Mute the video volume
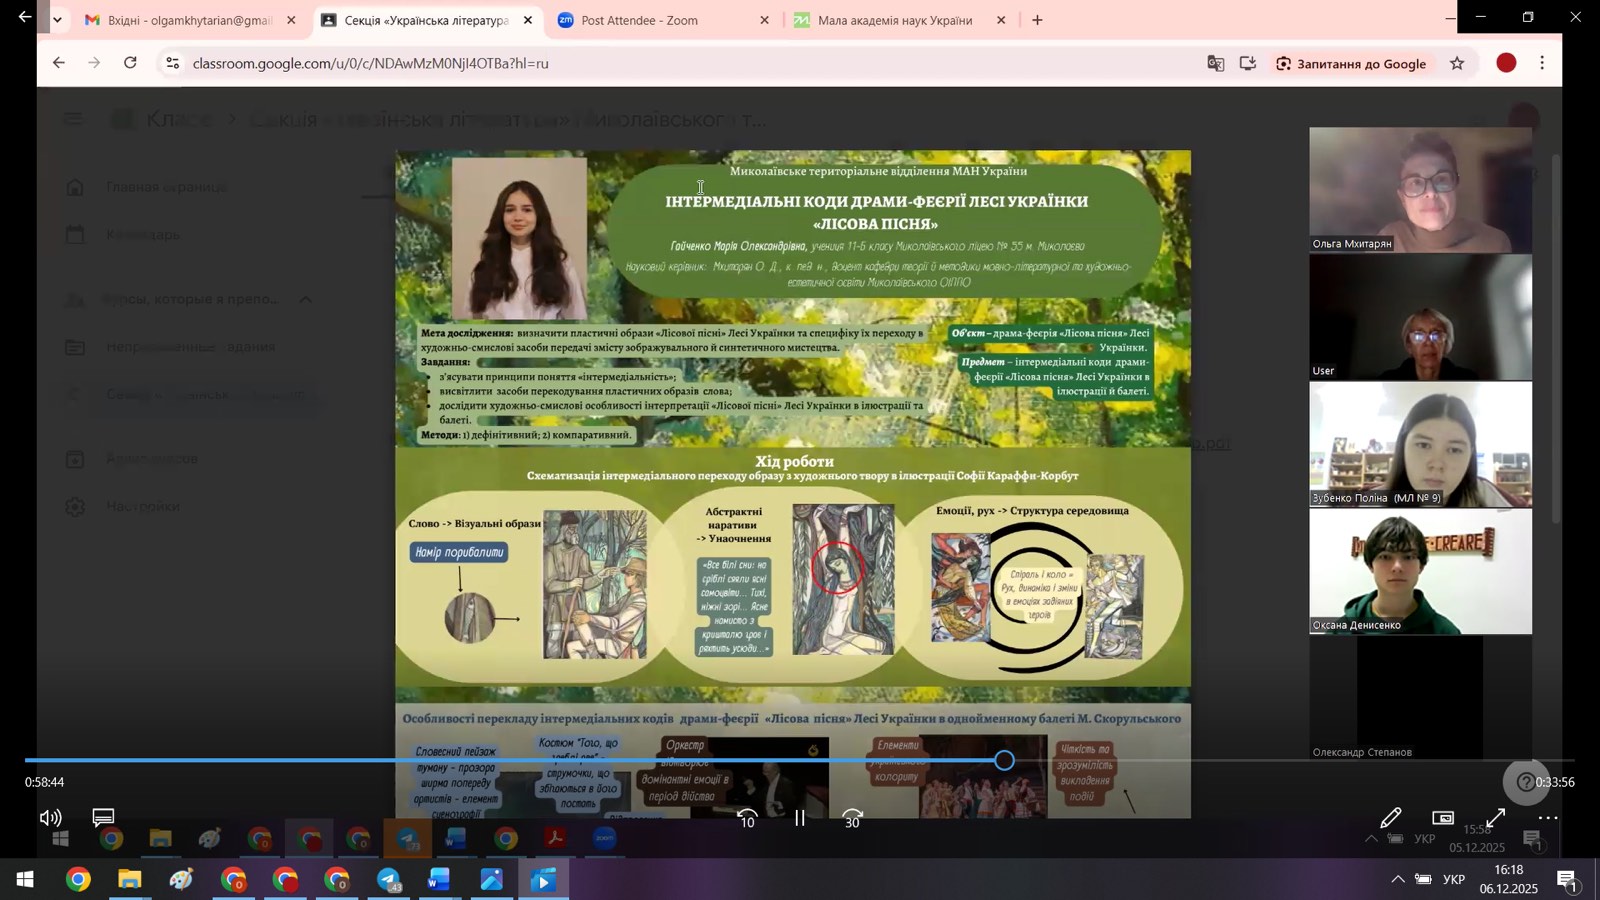The image size is (1600, 900). coord(50,818)
